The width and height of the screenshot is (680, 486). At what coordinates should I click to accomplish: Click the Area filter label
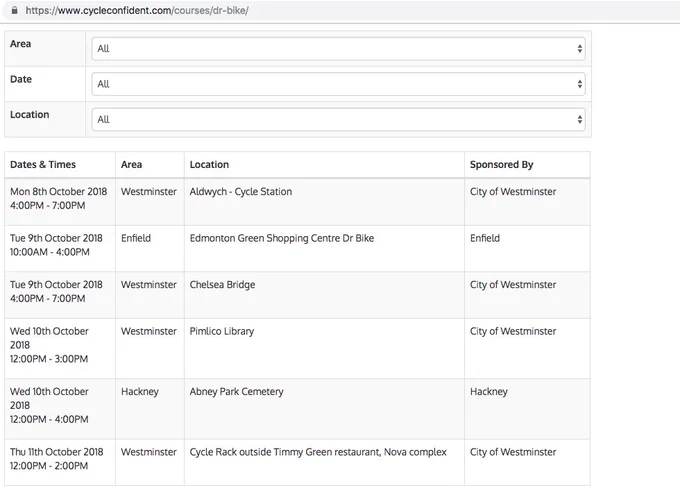pos(20,44)
